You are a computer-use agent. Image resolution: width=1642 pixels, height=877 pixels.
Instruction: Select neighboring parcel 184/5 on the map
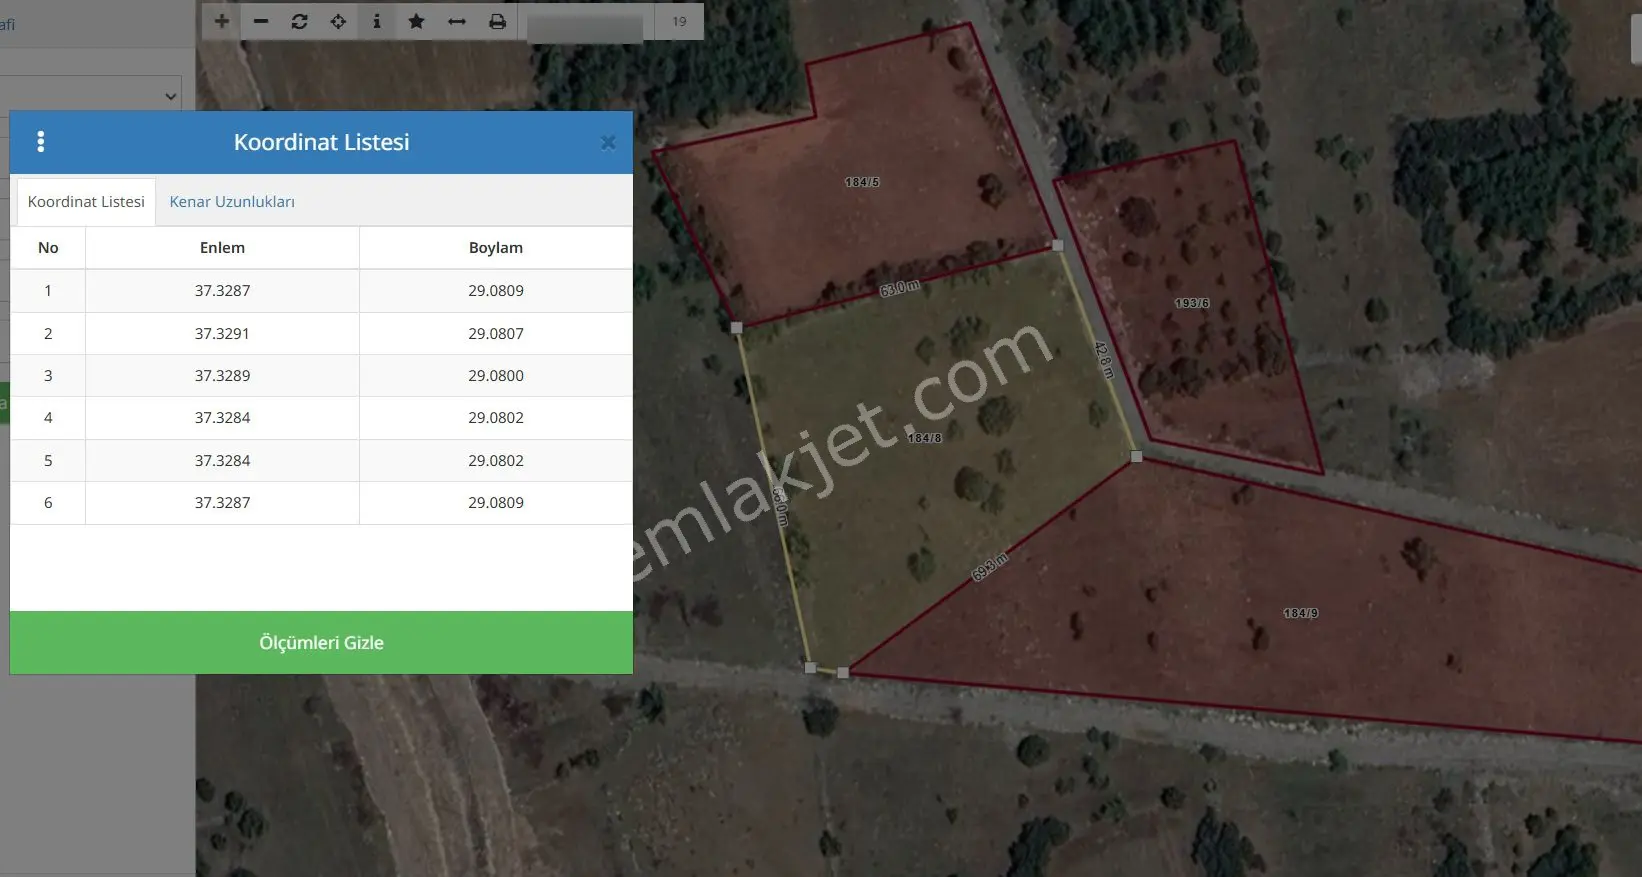click(862, 182)
